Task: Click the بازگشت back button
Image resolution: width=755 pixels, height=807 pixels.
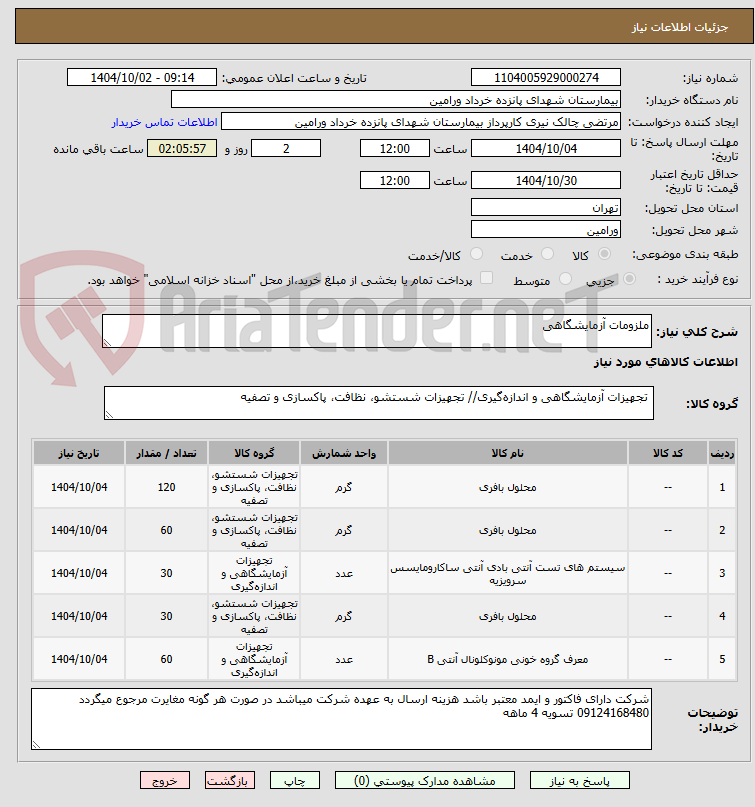Action: point(230,780)
